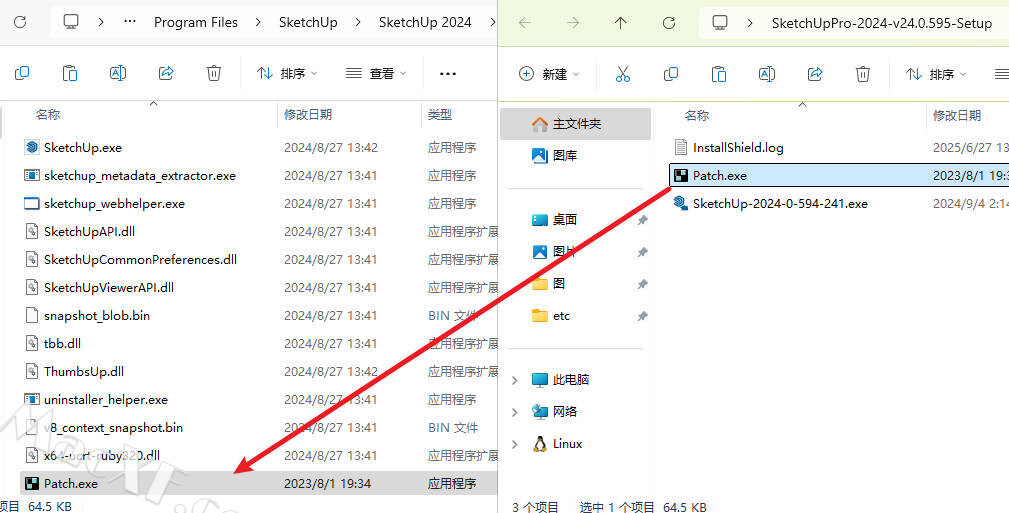Open 排序 sort dropdown in right window

coord(936,74)
